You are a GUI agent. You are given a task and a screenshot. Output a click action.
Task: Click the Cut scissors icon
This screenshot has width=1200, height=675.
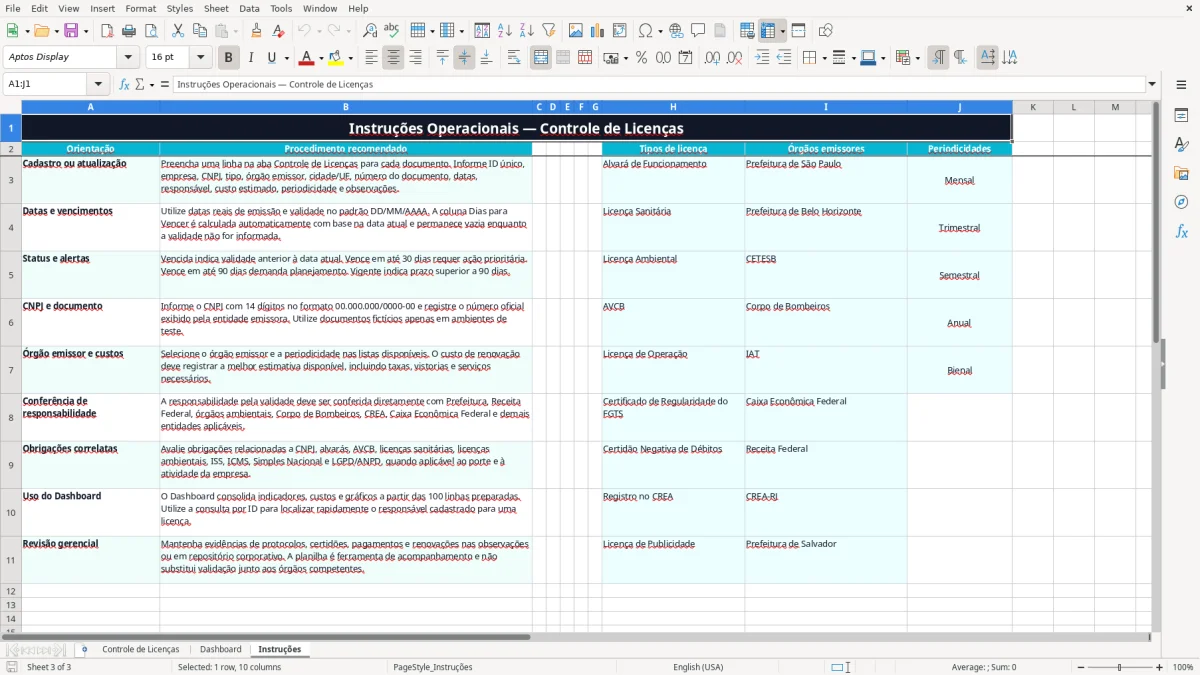(x=177, y=31)
